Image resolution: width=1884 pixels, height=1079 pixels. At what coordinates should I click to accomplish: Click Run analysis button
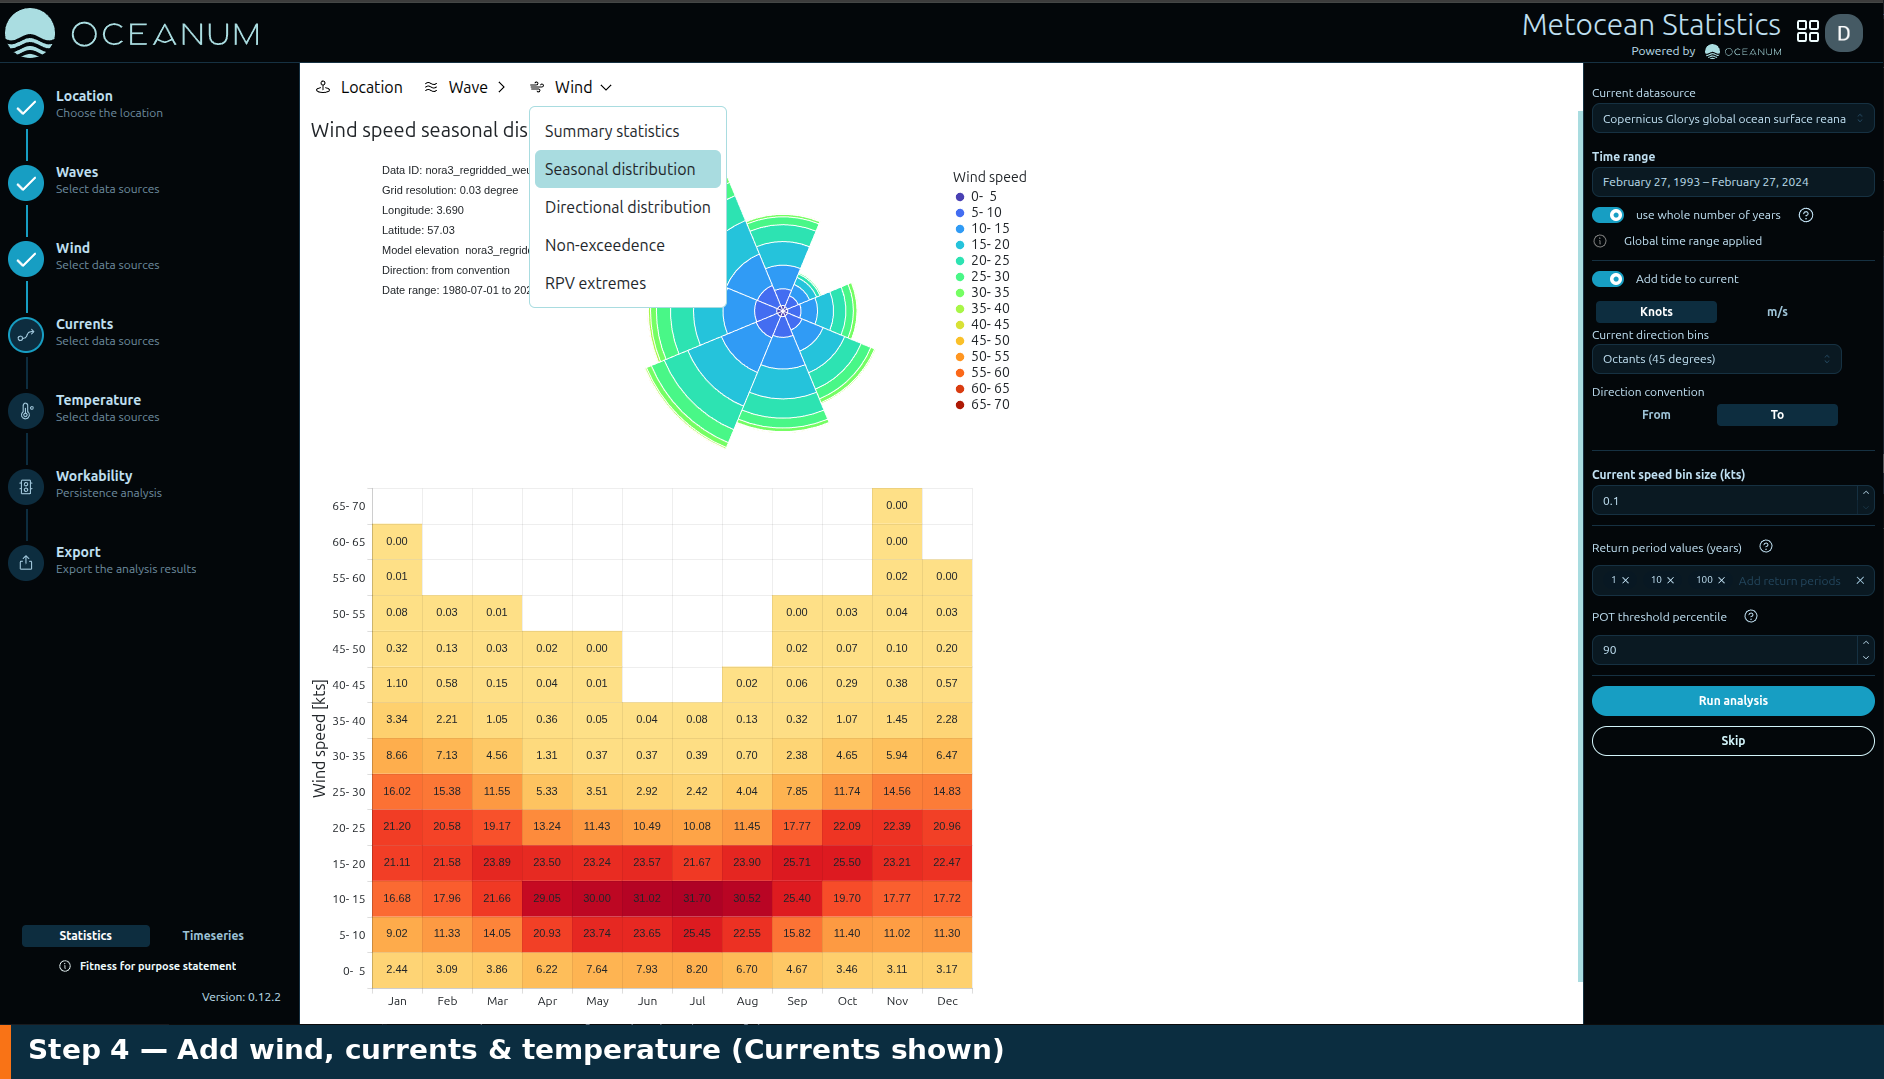tap(1733, 701)
